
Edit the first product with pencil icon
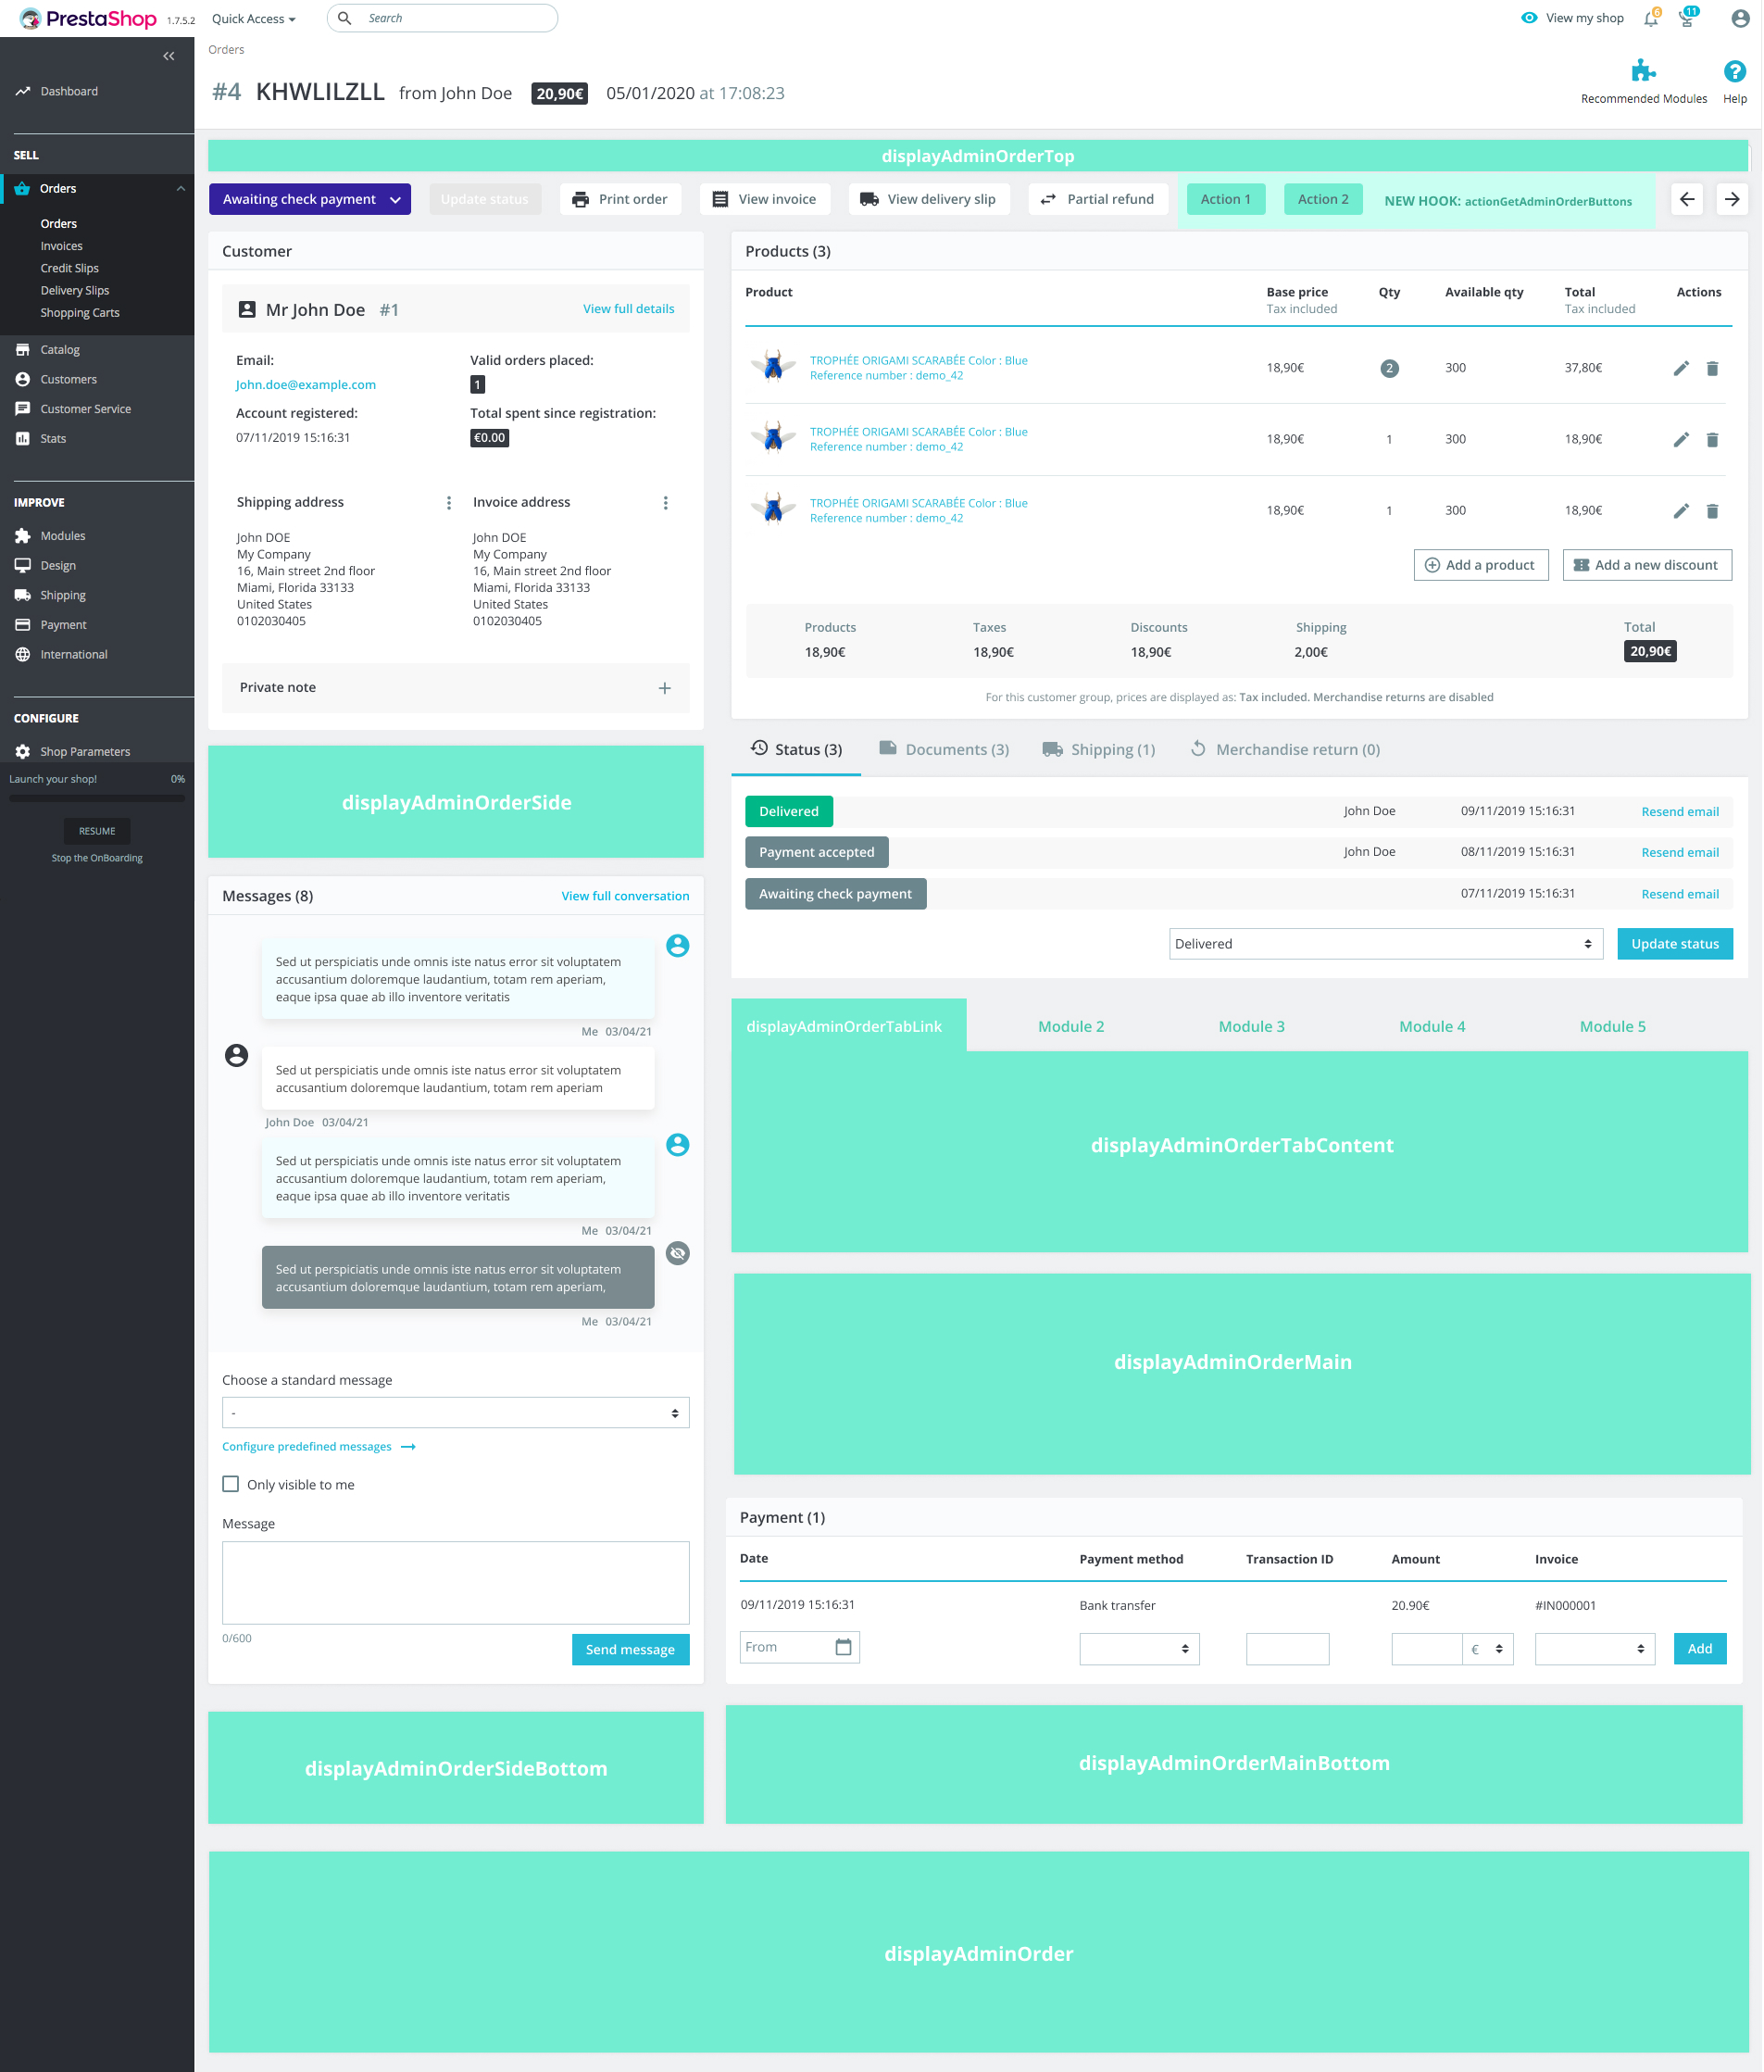[1681, 368]
